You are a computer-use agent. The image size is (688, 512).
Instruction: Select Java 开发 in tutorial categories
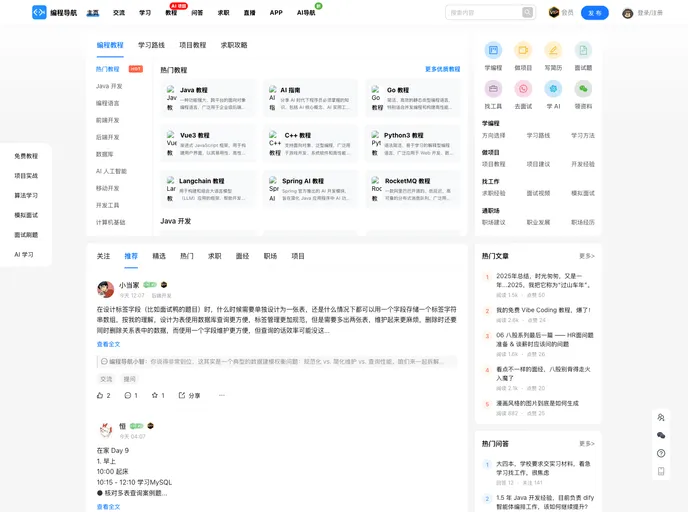point(109,86)
